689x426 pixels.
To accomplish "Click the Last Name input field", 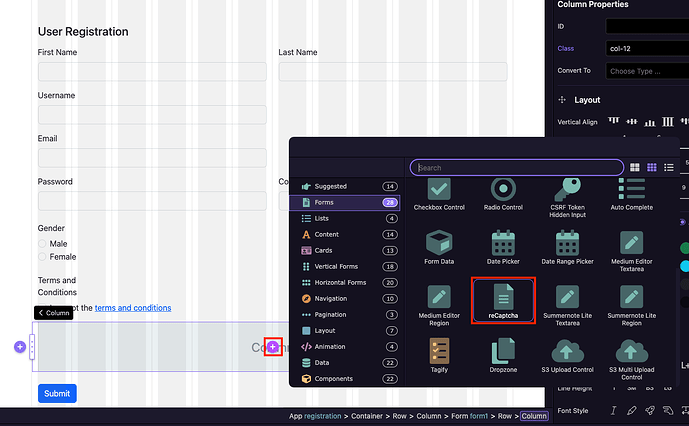I will point(393,72).
